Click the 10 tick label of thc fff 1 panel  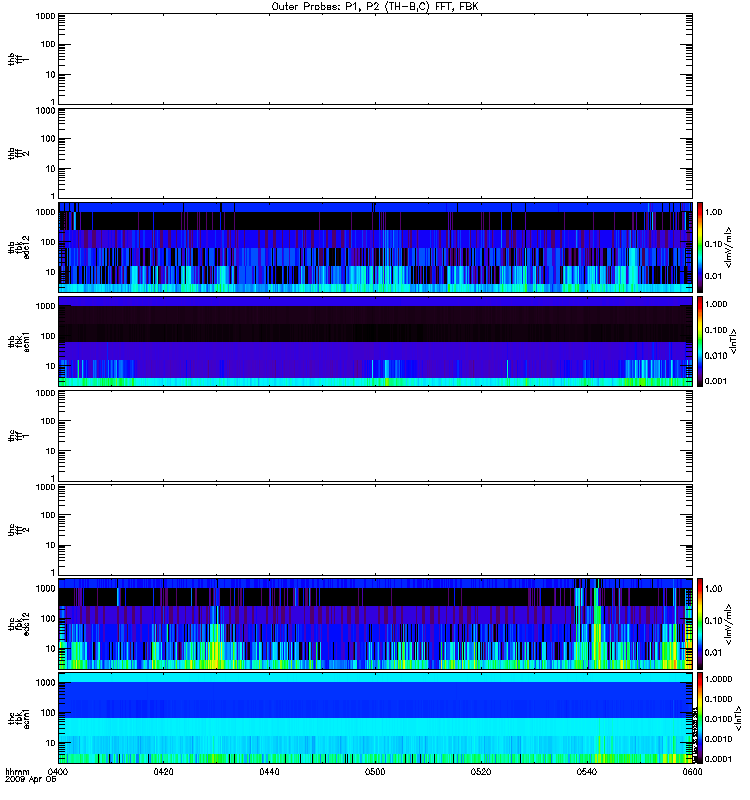pos(51,451)
